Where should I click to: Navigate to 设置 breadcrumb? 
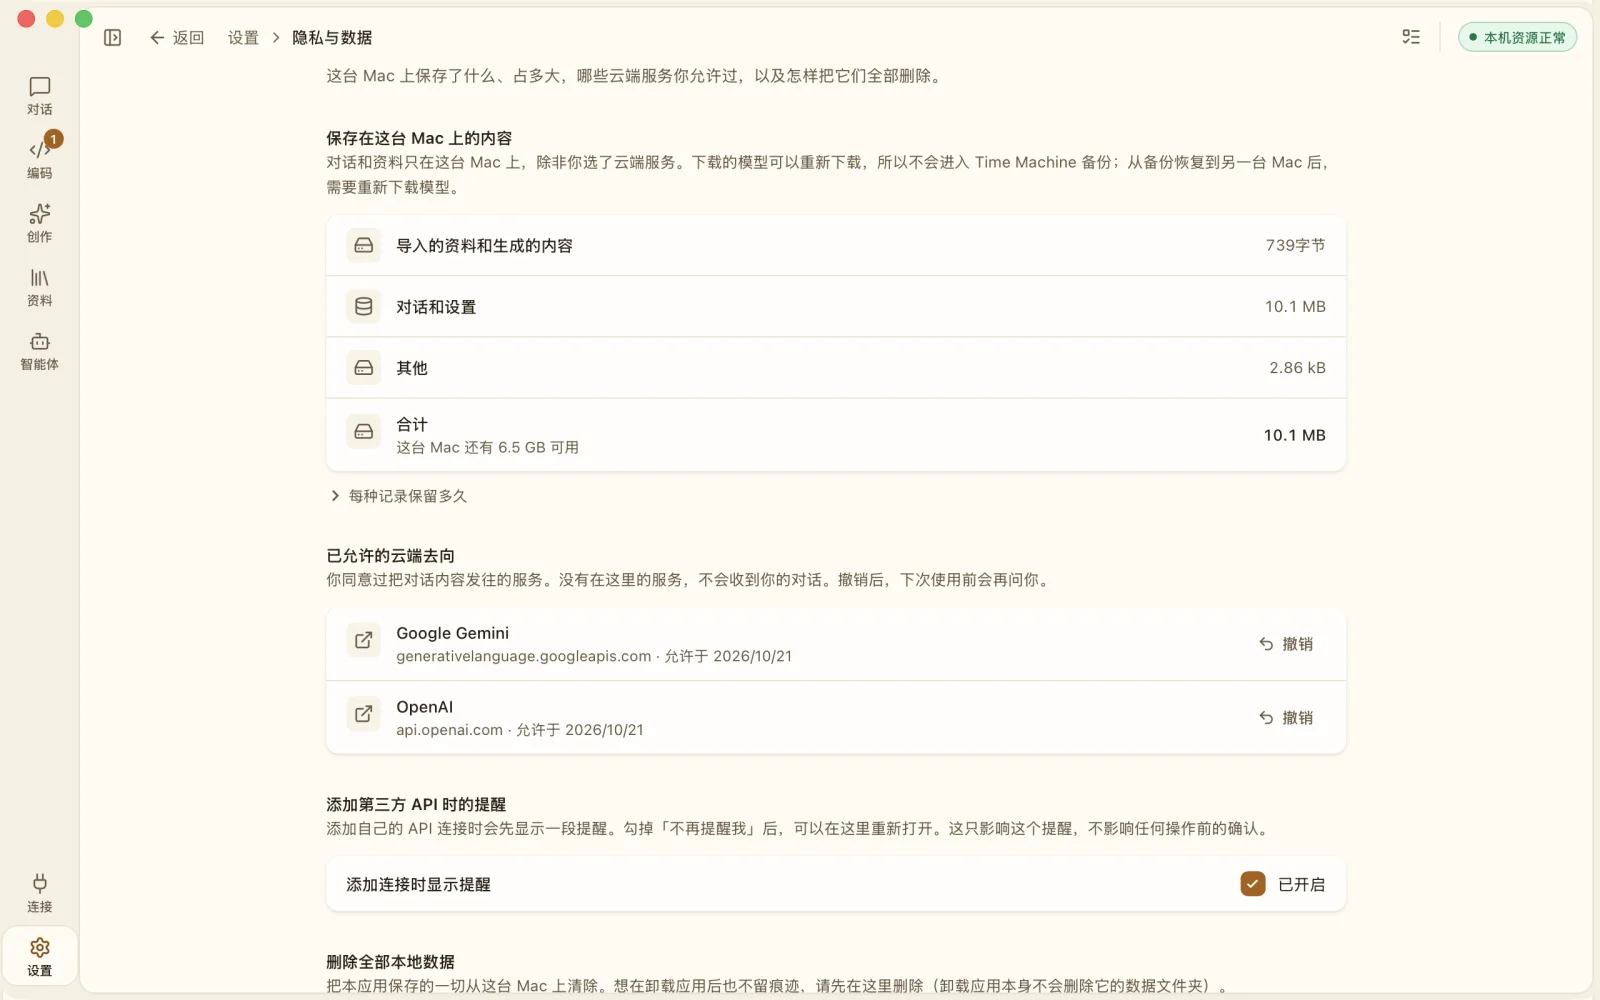(x=243, y=37)
